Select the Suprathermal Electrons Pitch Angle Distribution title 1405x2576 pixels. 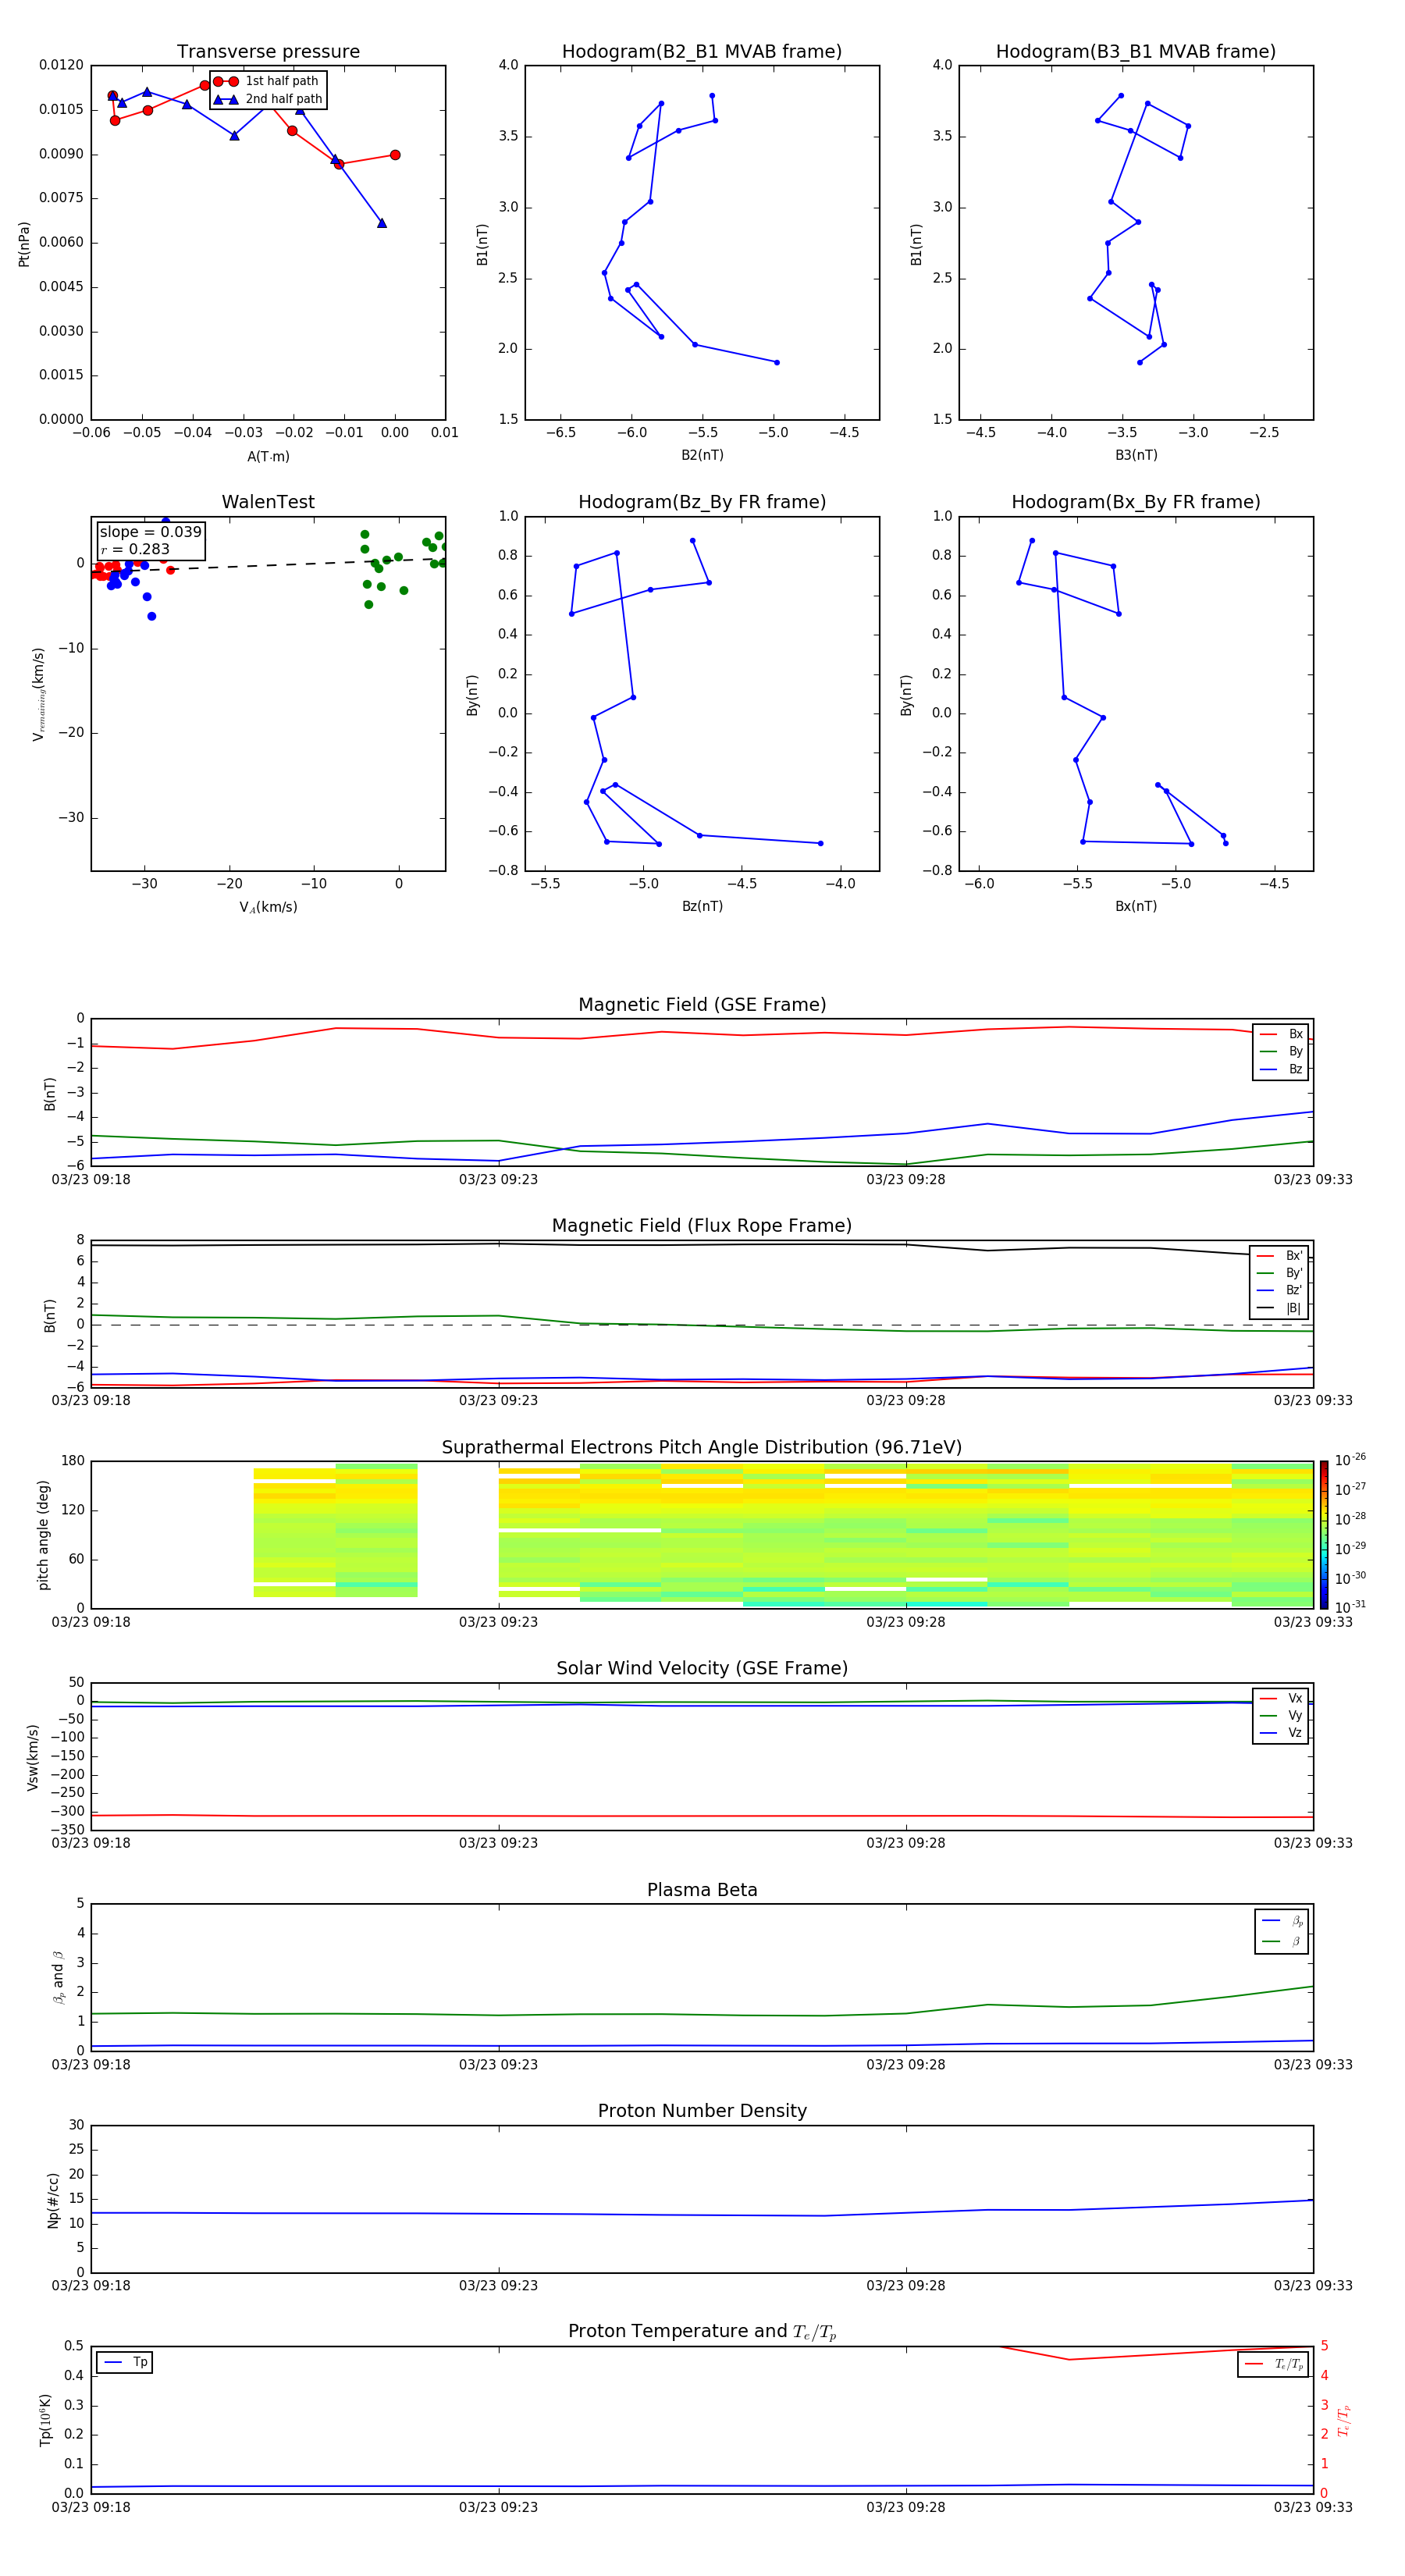click(702, 1448)
